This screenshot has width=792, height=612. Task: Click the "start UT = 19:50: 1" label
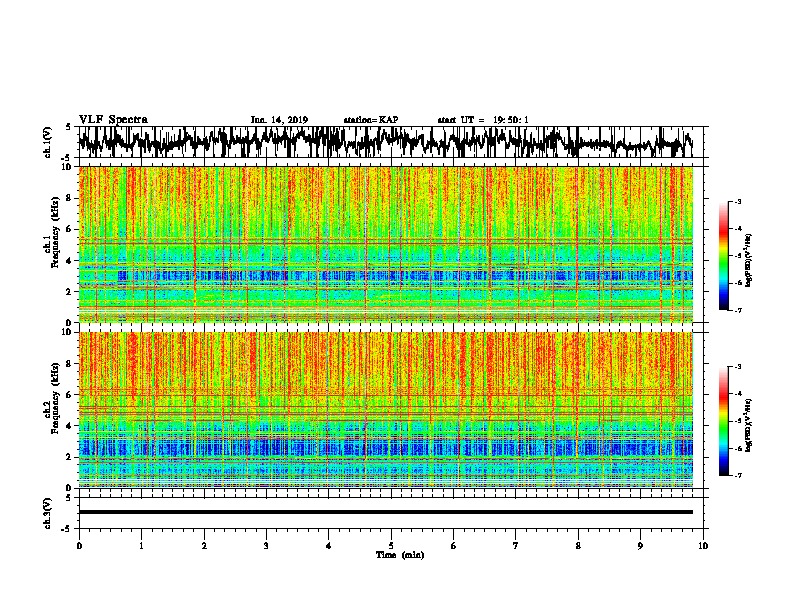tap(483, 120)
